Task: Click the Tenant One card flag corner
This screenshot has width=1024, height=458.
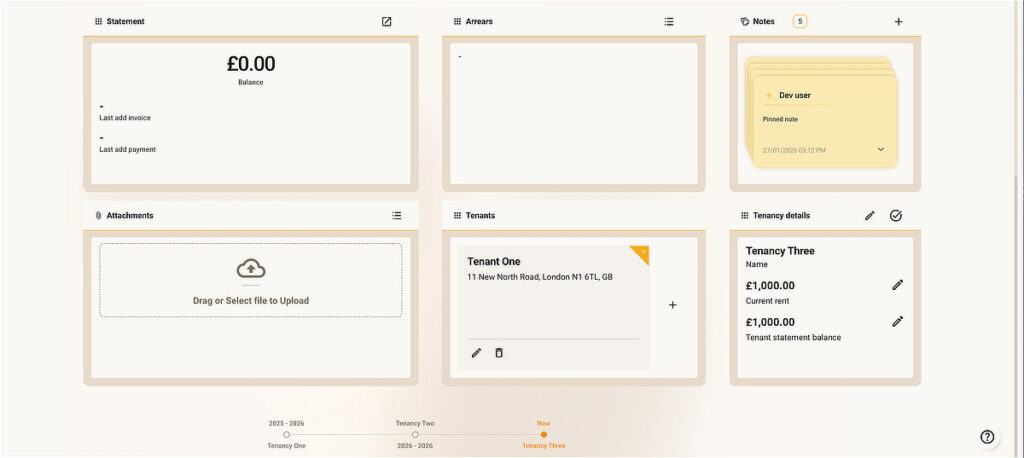Action: [641, 253]
